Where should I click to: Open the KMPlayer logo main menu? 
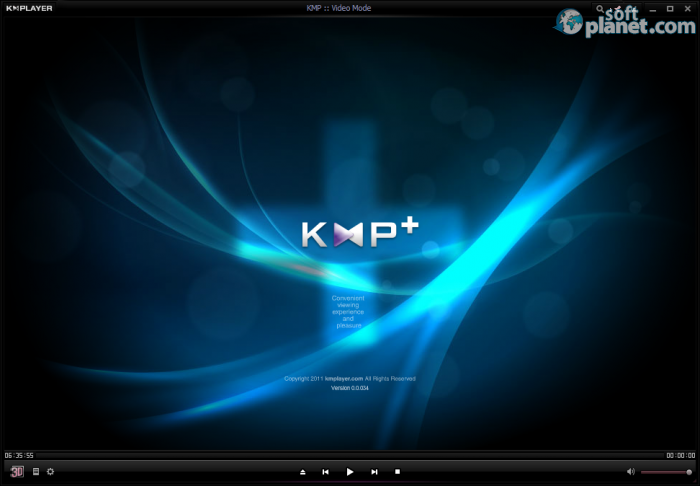point(29,8)
